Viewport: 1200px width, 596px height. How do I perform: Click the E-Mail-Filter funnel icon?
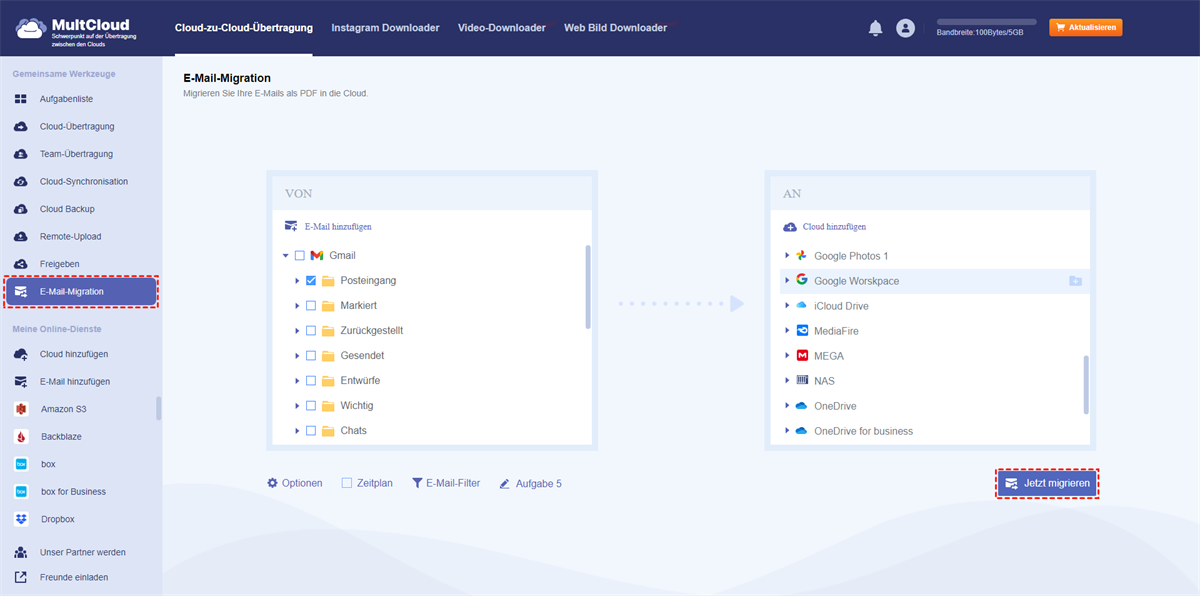click(x=417, y=483)
